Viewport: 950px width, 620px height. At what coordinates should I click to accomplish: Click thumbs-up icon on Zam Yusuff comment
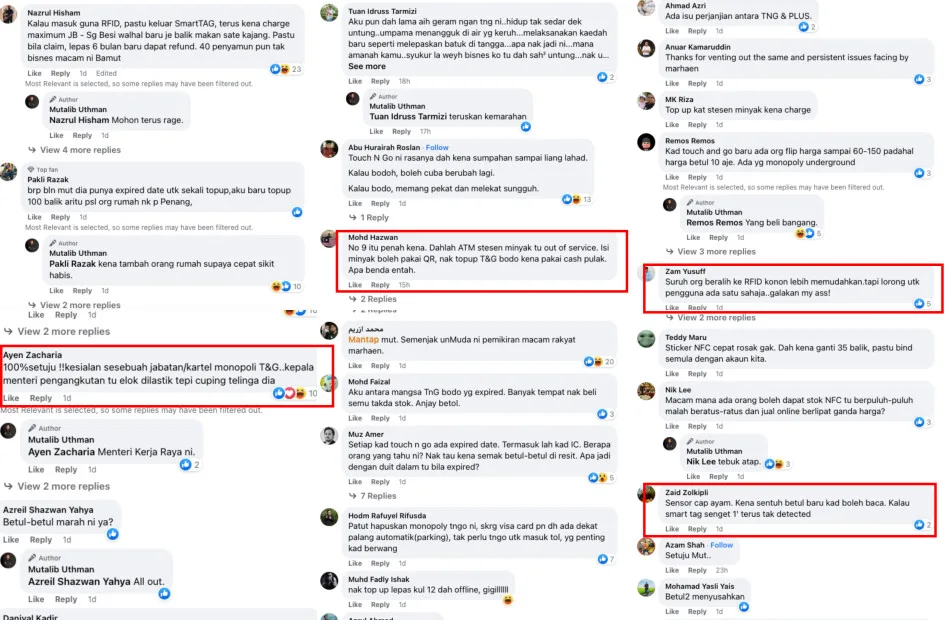(x=919, y=303)
